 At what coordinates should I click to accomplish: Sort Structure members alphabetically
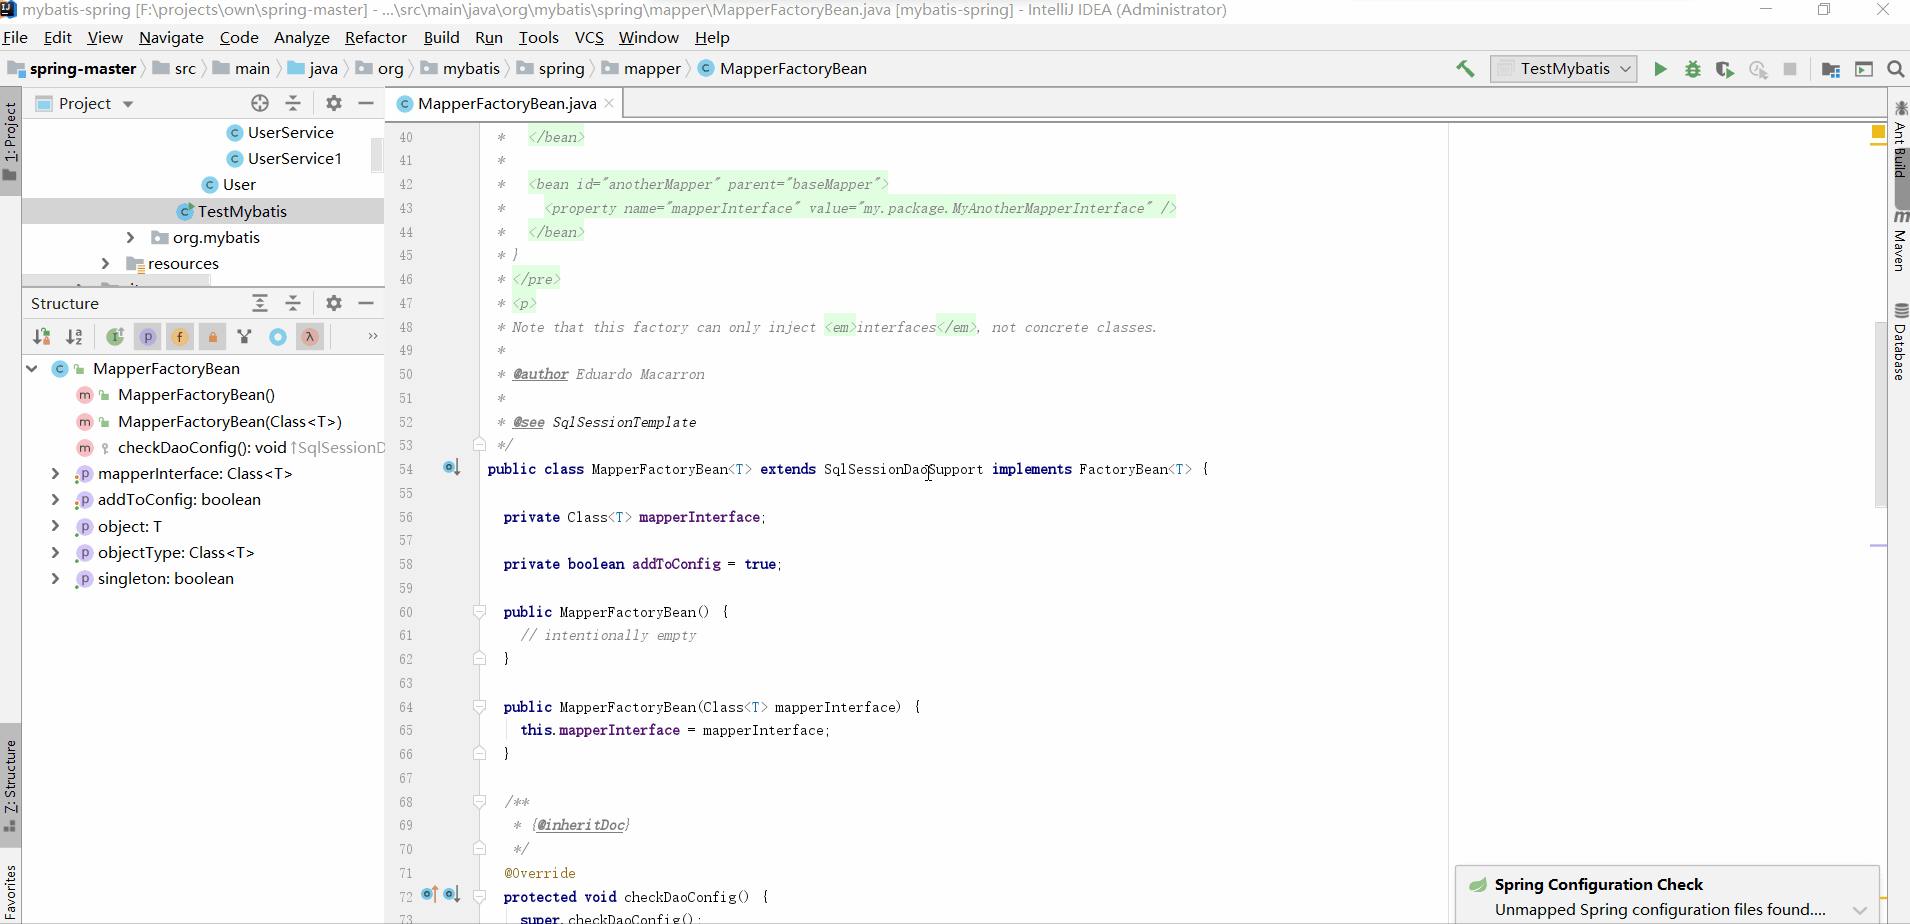tap(74, 337)
